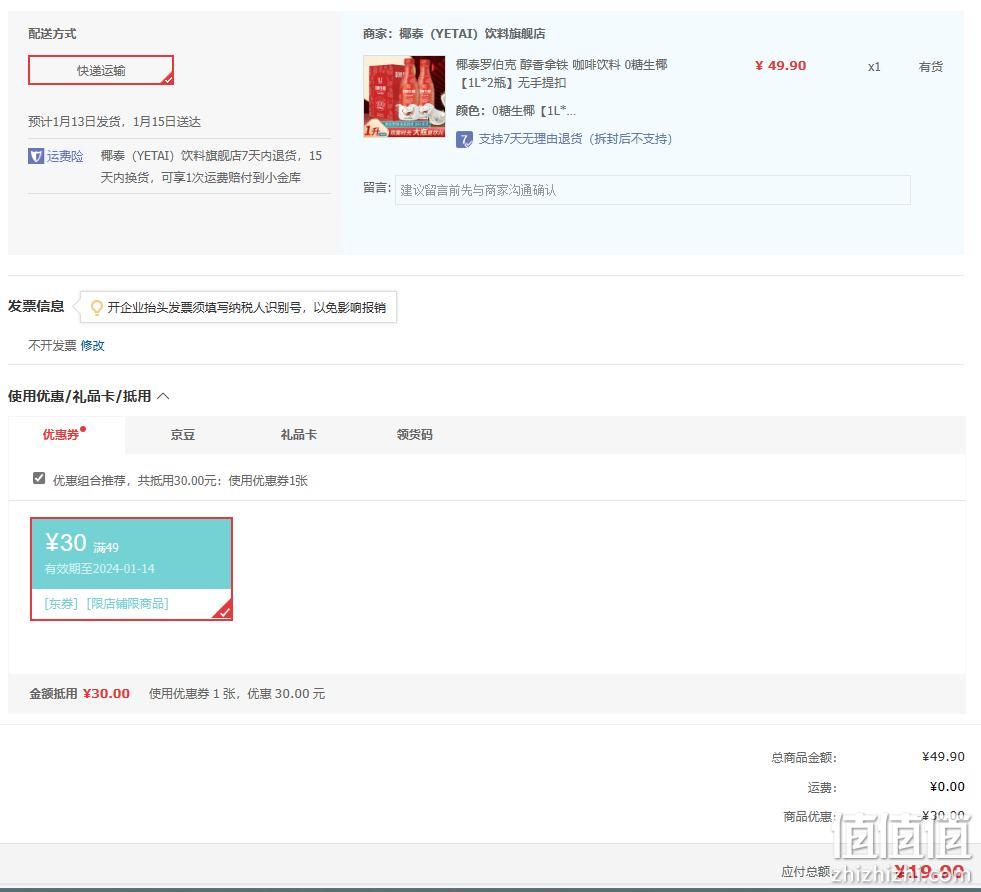Click the 留言 message input field
This screenshot has height=892, width=981.
653,190
